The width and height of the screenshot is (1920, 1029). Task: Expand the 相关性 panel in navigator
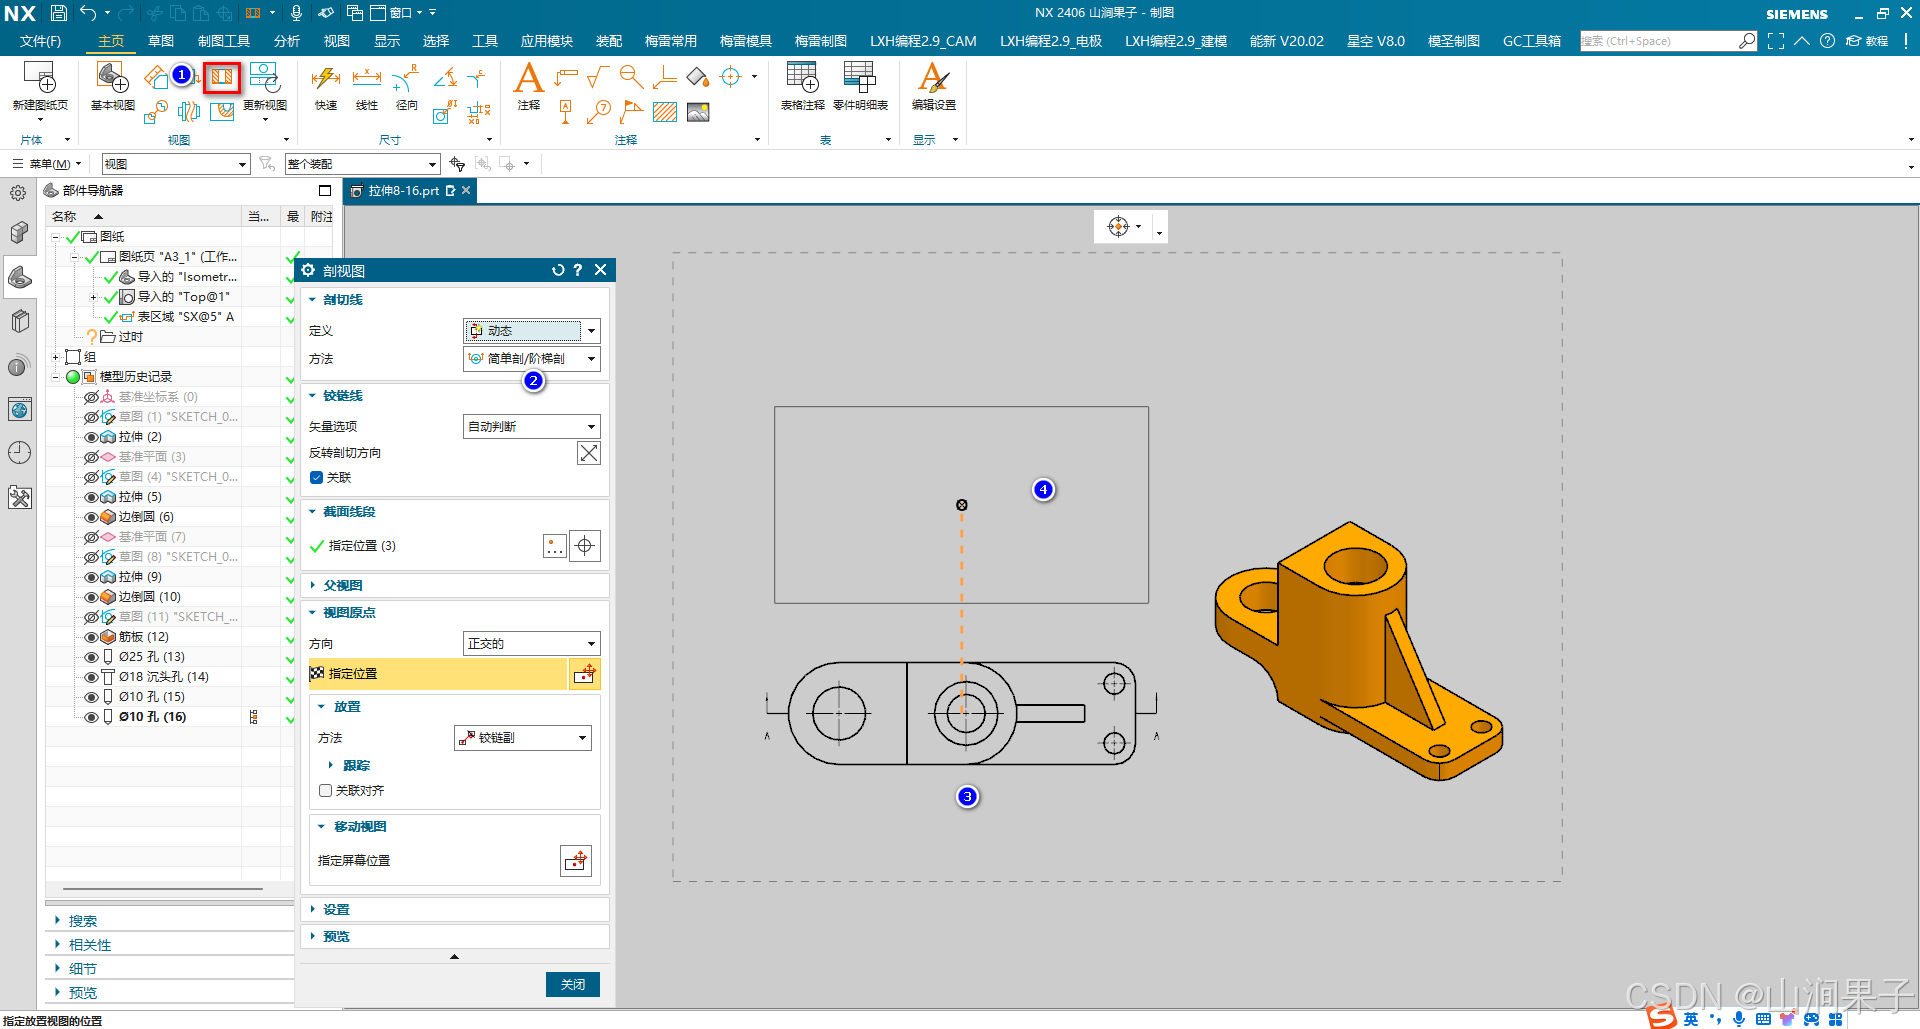tap(89, 945)
